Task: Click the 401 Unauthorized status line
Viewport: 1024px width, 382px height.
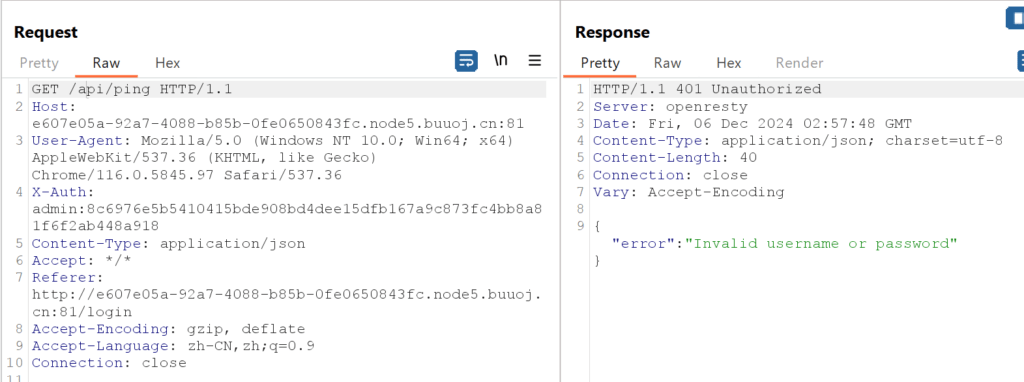Action: point(707,89)
